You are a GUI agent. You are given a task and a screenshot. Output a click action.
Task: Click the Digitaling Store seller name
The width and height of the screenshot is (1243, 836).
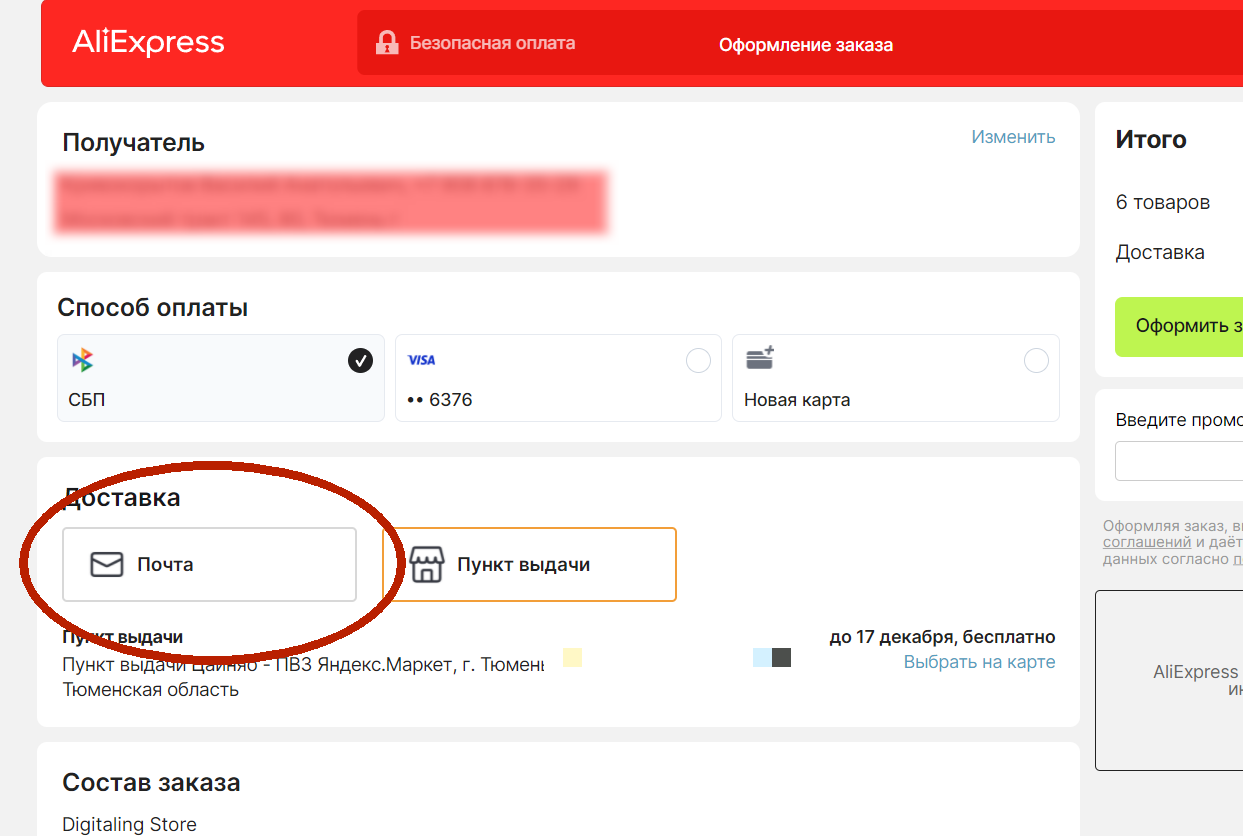point(129,825)
